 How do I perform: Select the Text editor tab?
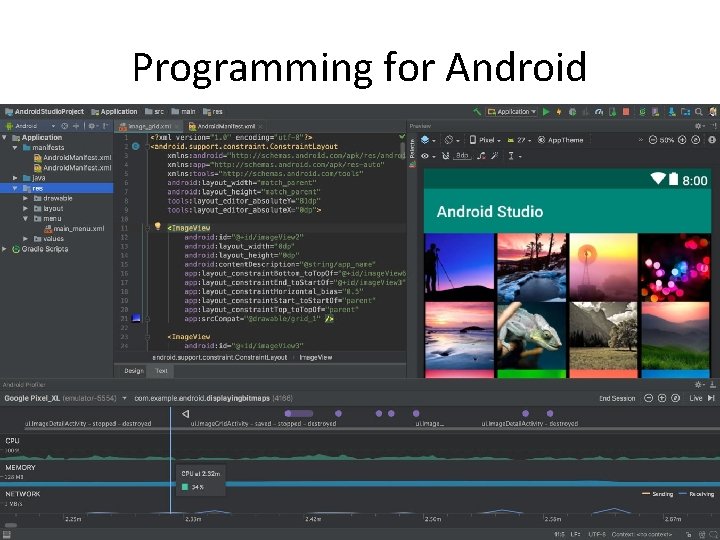coord(161,371)
